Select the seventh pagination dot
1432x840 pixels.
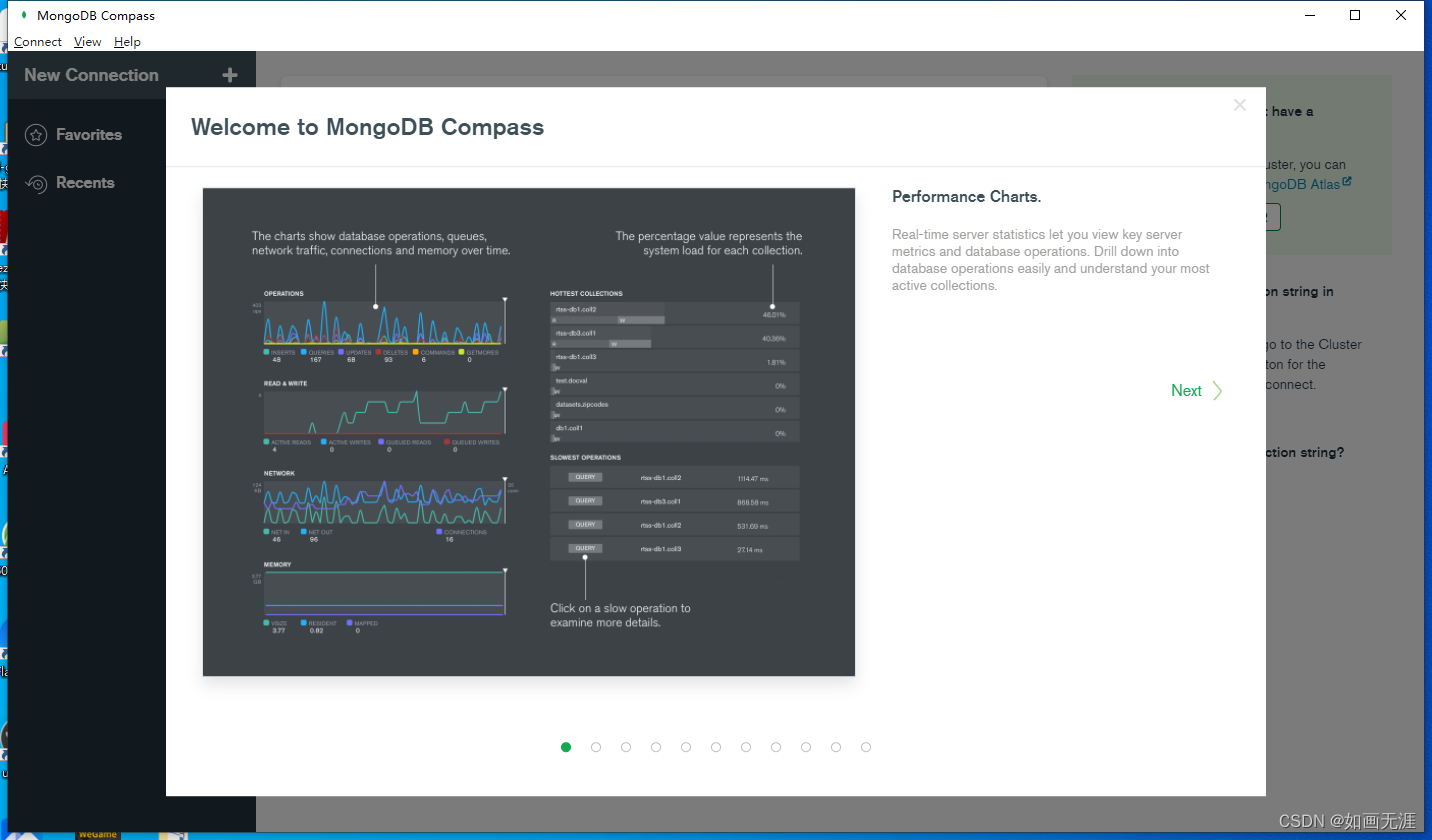pos(746,747)
